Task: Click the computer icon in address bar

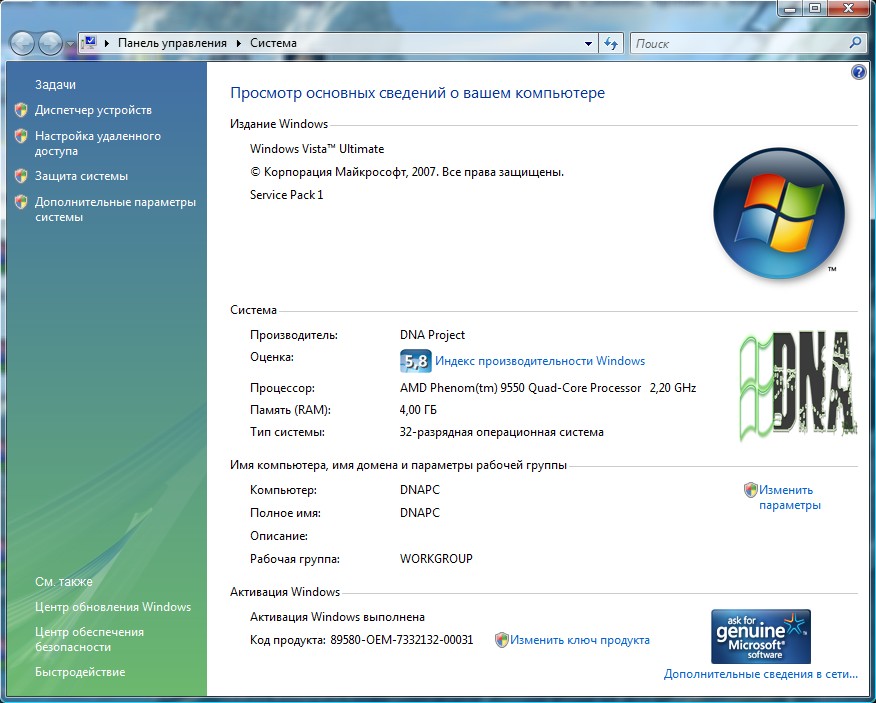Action: click(x=89, y=42)
